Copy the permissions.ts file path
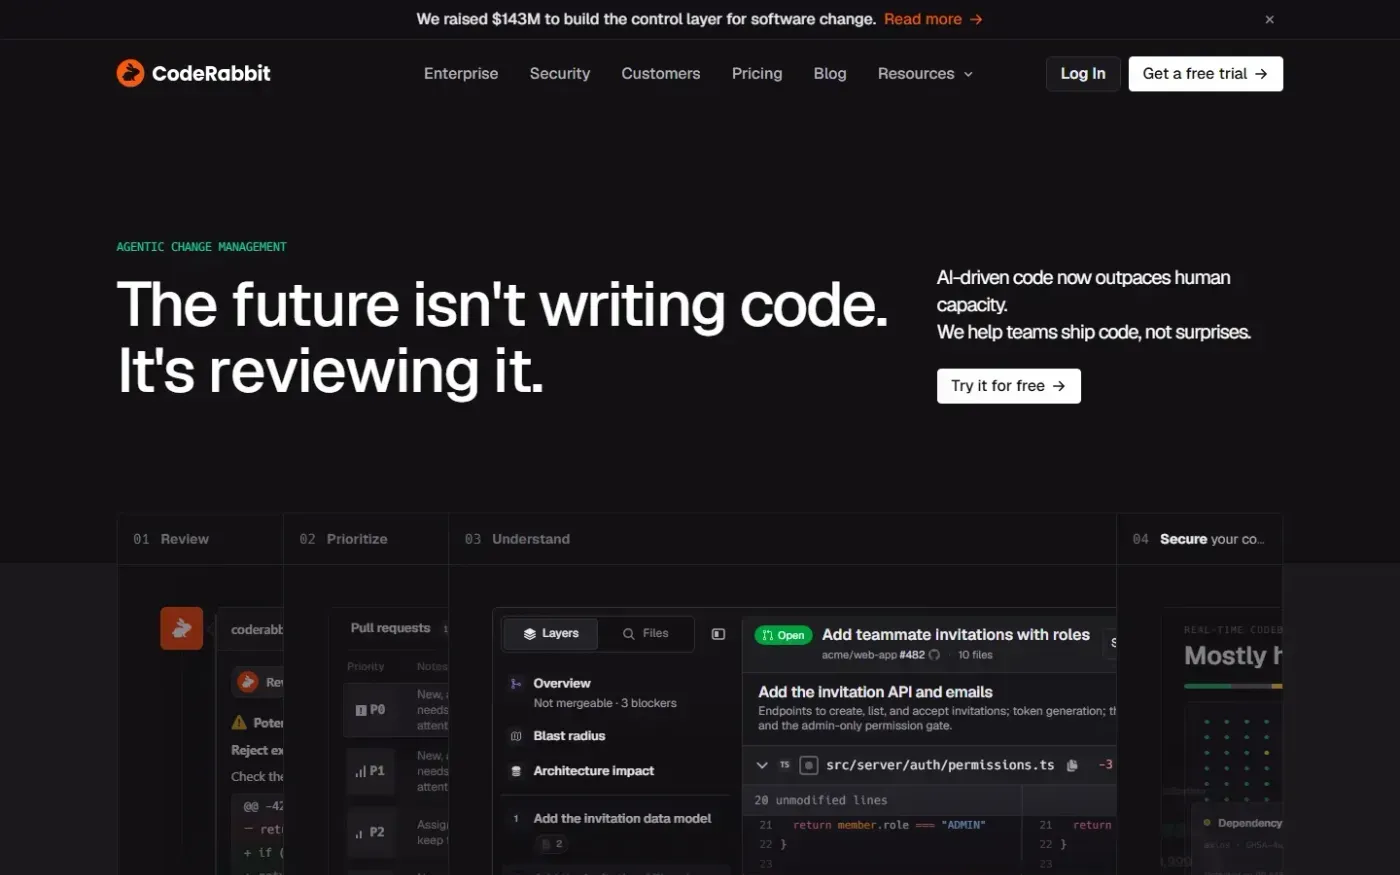1400x875 pixels. click(x=1072, y=765)
